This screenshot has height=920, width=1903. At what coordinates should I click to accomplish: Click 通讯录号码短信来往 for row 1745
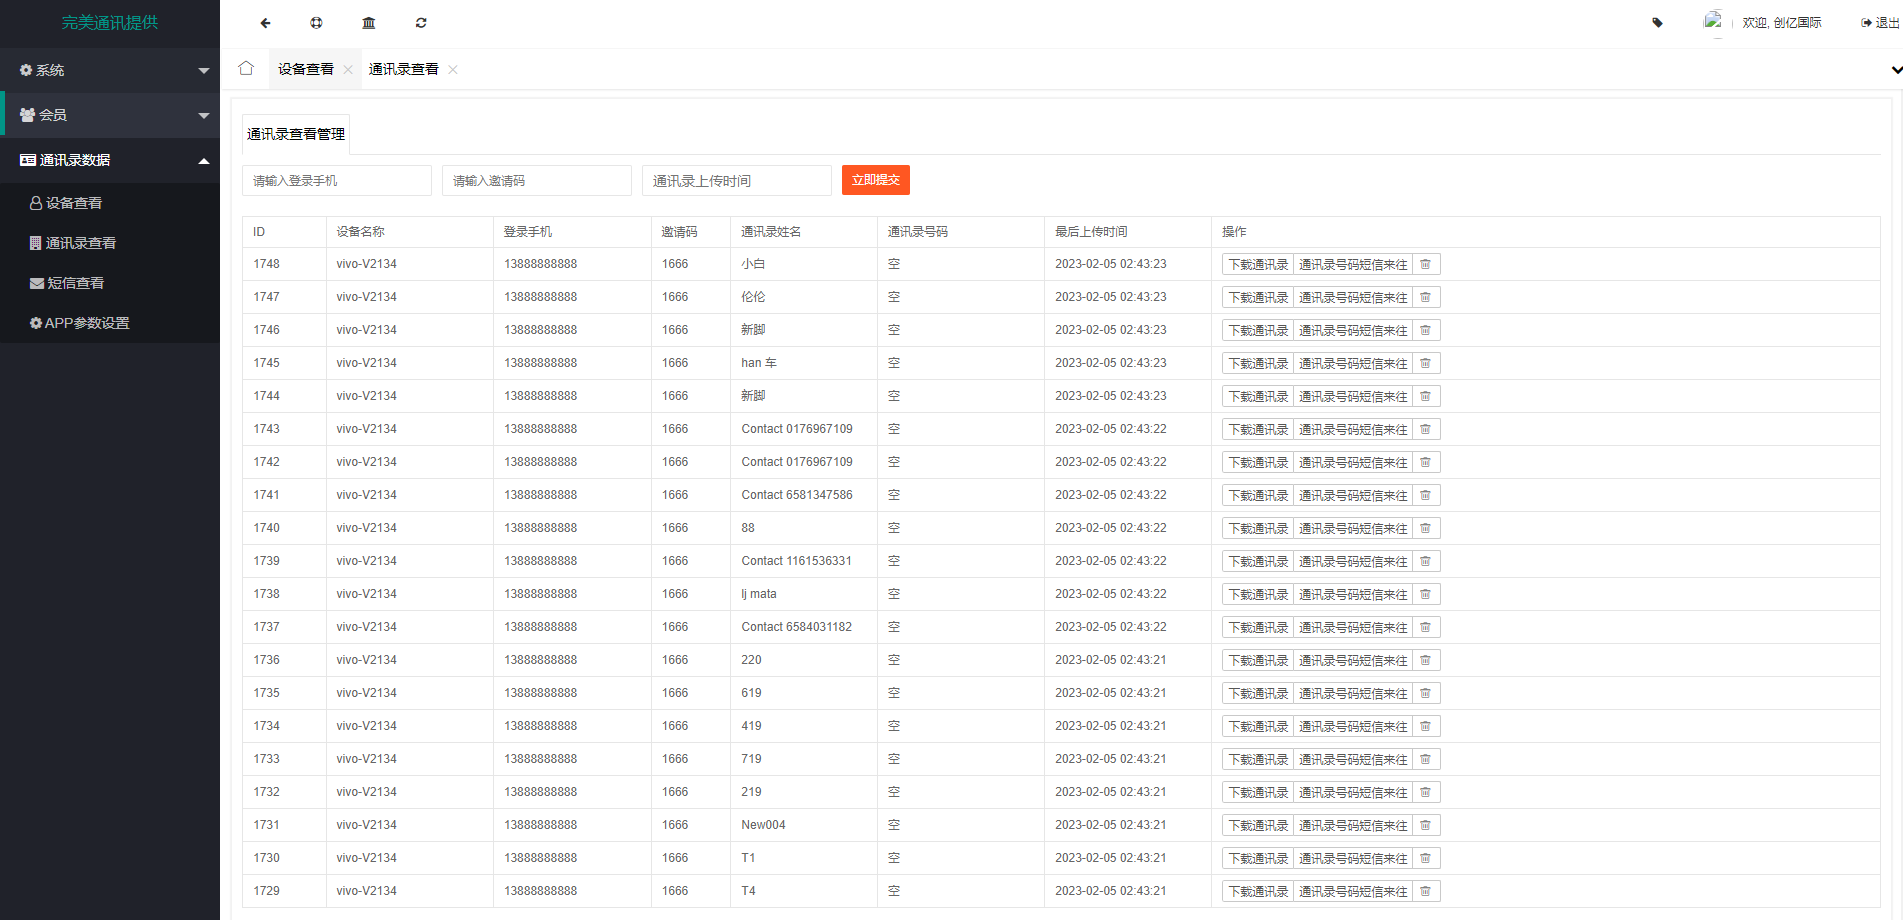coord(1353,364)
